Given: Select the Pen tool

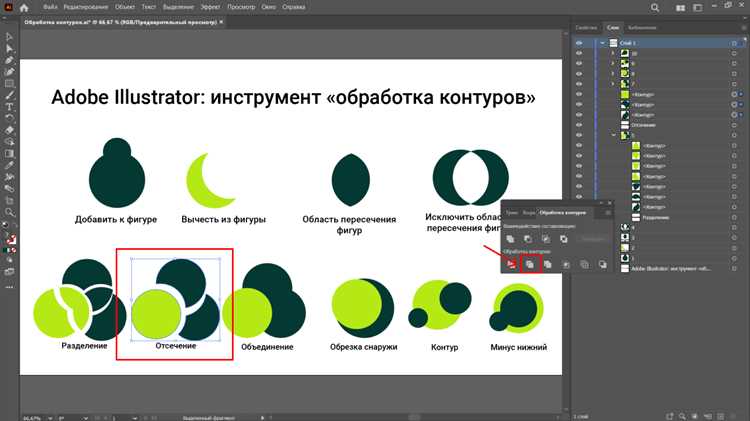Looking at the screenshot, I should [x=9, y=60].
